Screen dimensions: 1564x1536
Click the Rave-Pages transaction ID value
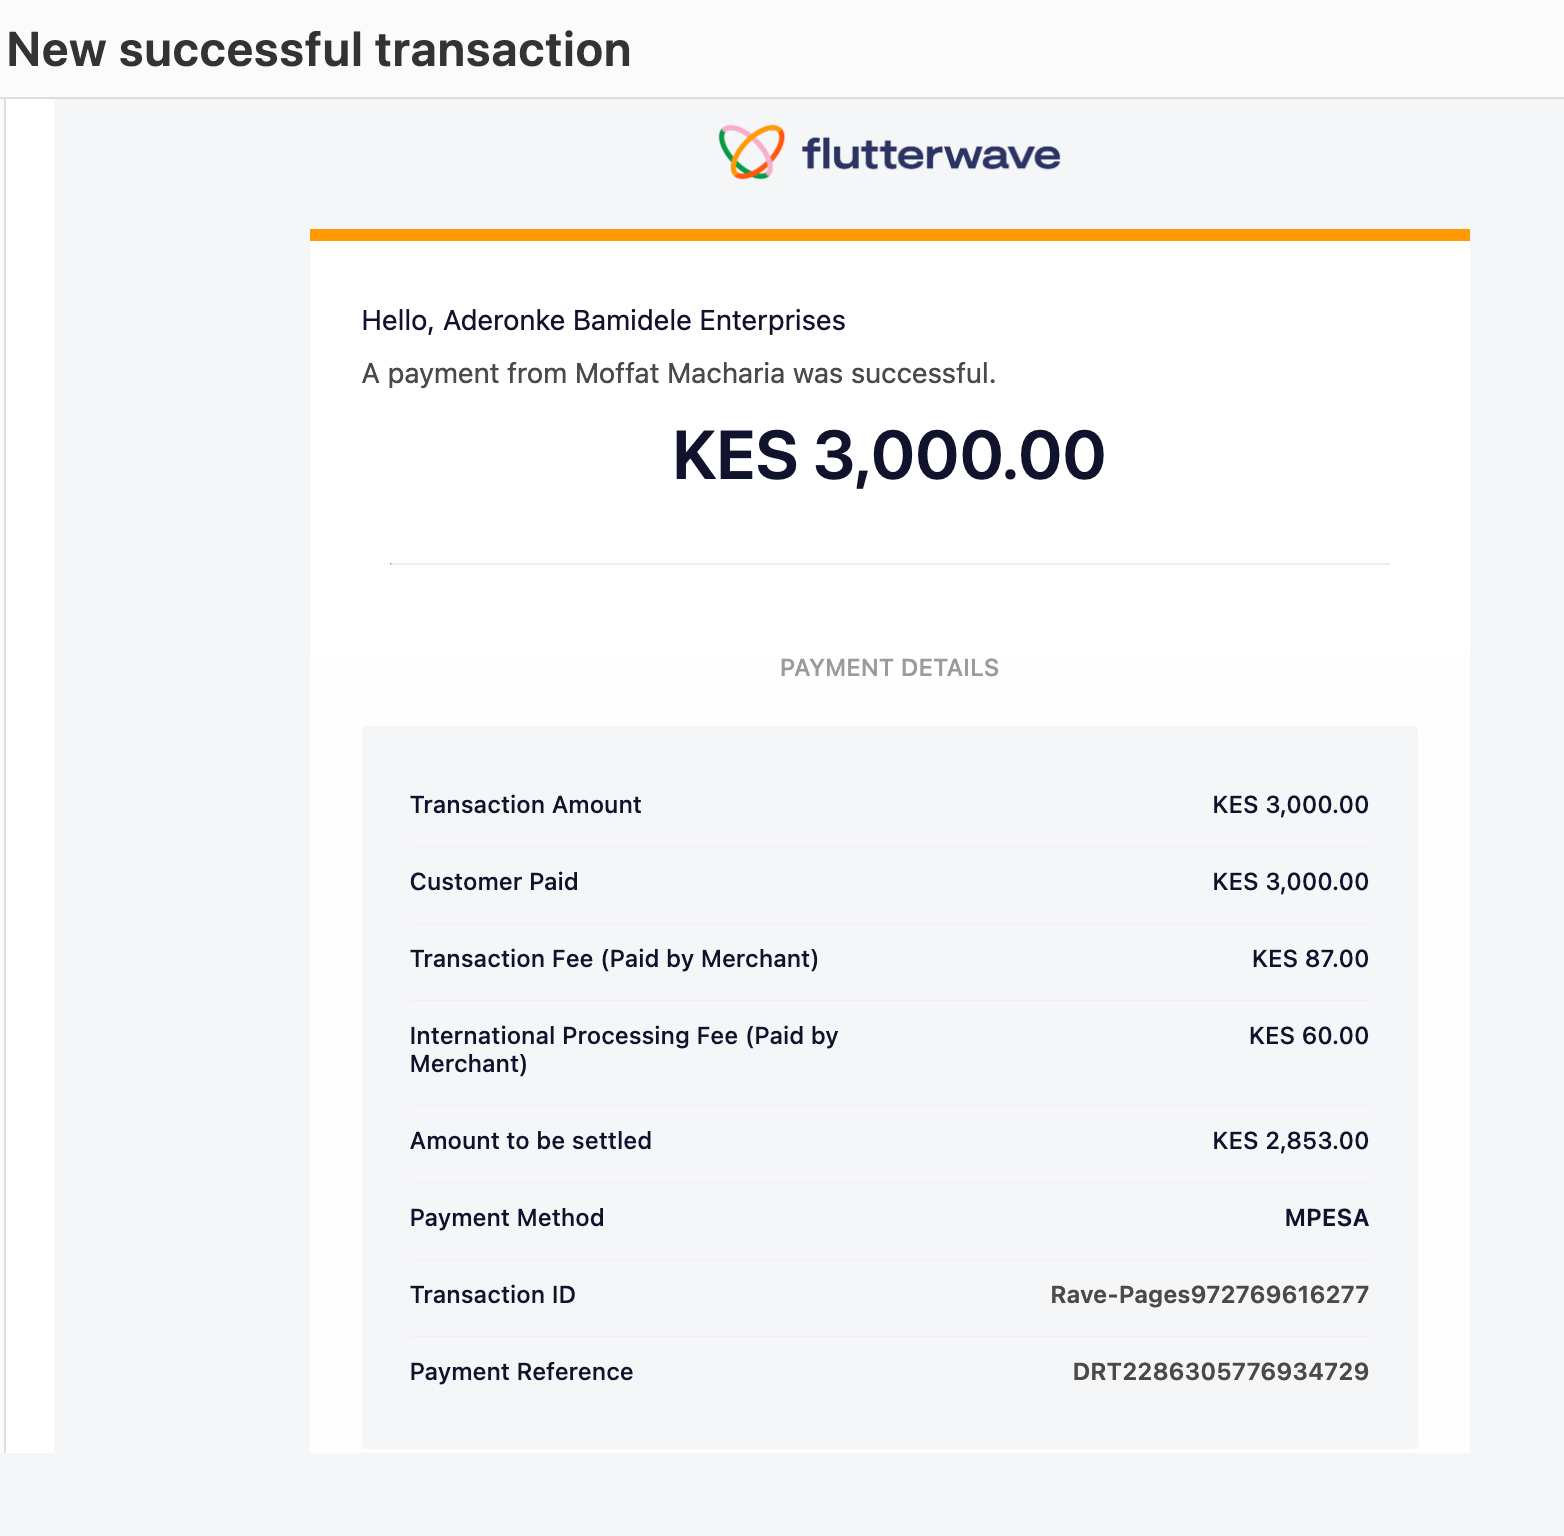(1209, 1295)
